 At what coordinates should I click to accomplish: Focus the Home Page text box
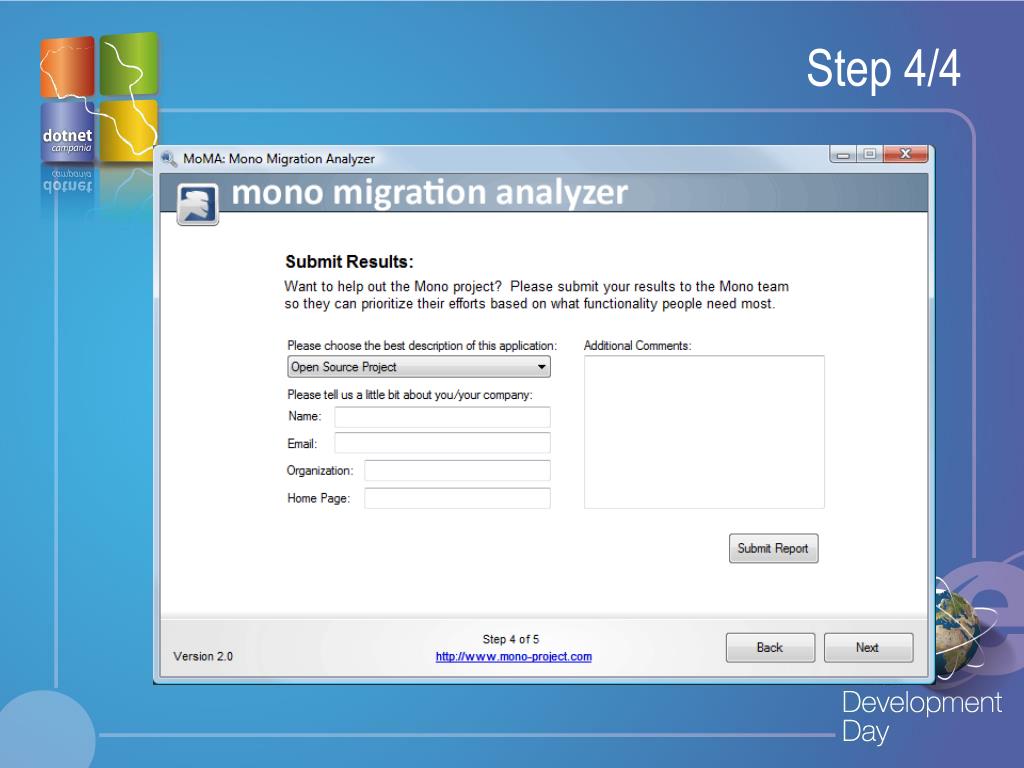[x=457, y=498]
